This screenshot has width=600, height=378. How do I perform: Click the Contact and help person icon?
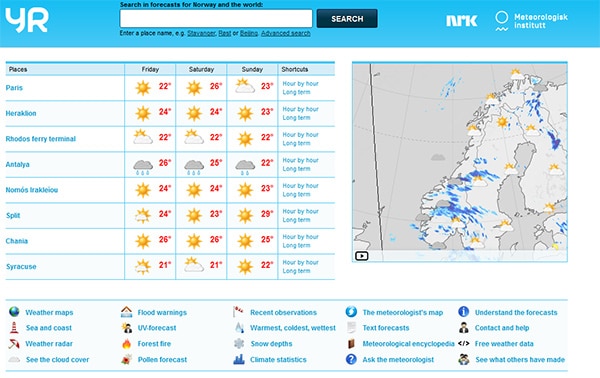pyautogui.click(x=463, y=327)
